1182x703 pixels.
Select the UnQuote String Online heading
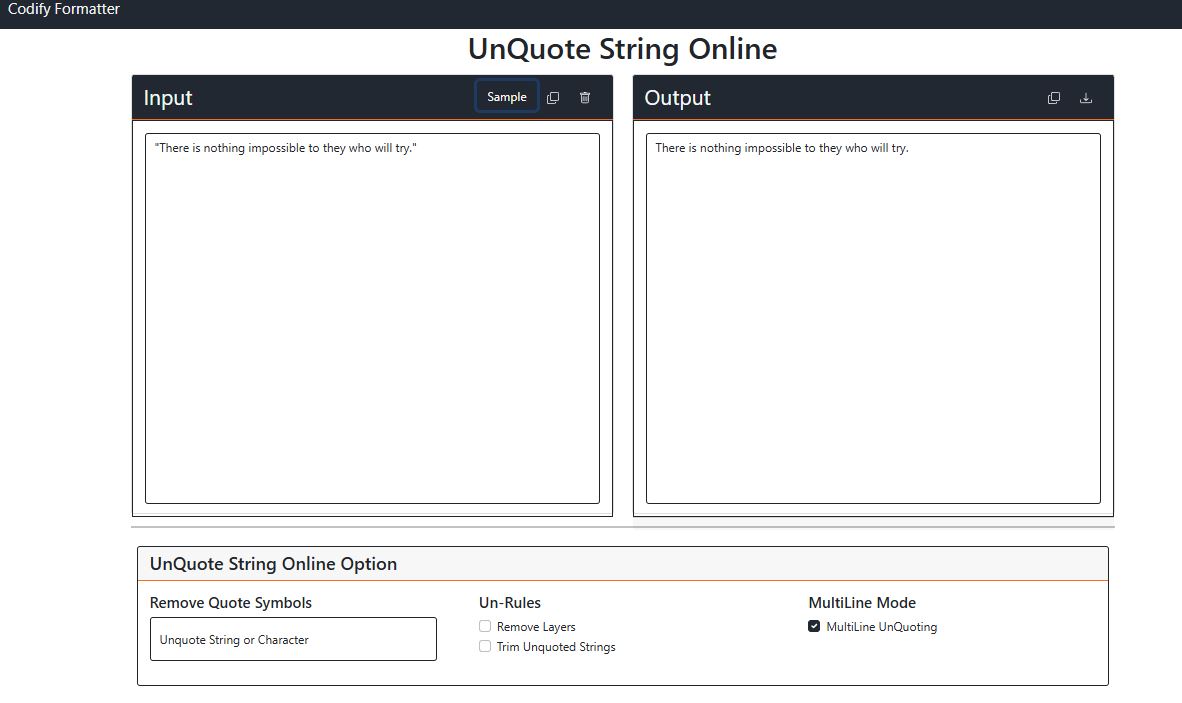pyautogui.click(x=622, y=49)
